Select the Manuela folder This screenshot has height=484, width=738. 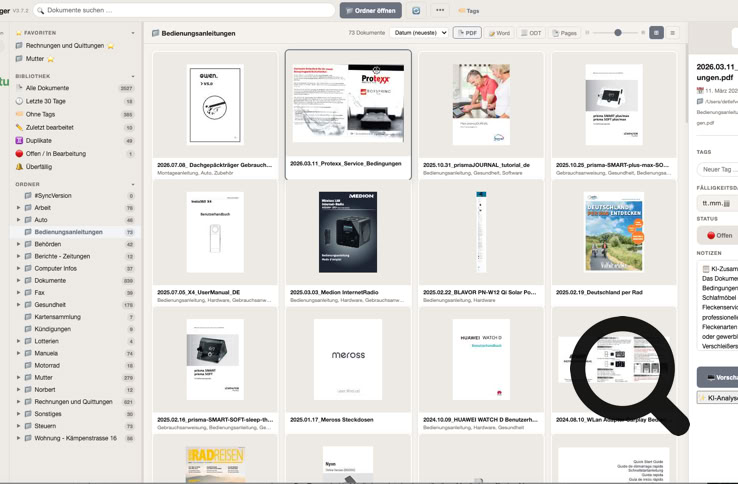click(75, 353)
